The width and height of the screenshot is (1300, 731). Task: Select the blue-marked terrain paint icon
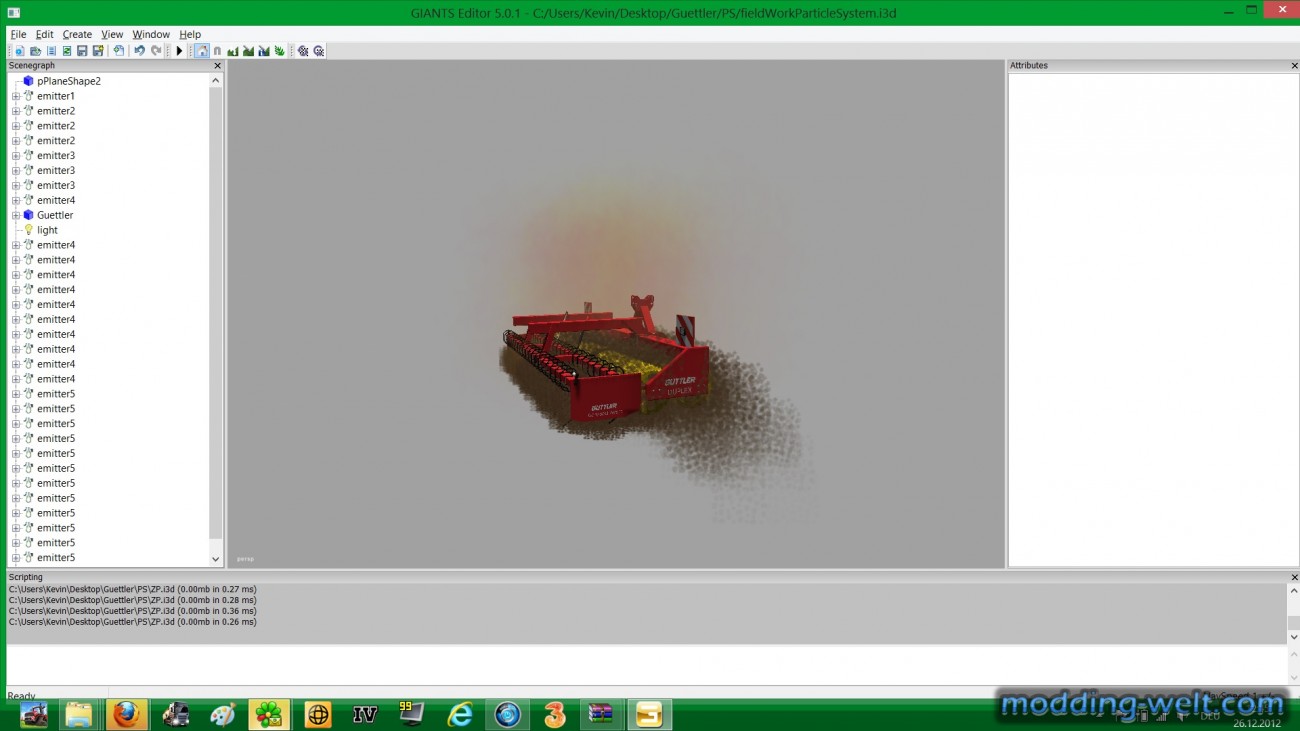tap(264, 51)
